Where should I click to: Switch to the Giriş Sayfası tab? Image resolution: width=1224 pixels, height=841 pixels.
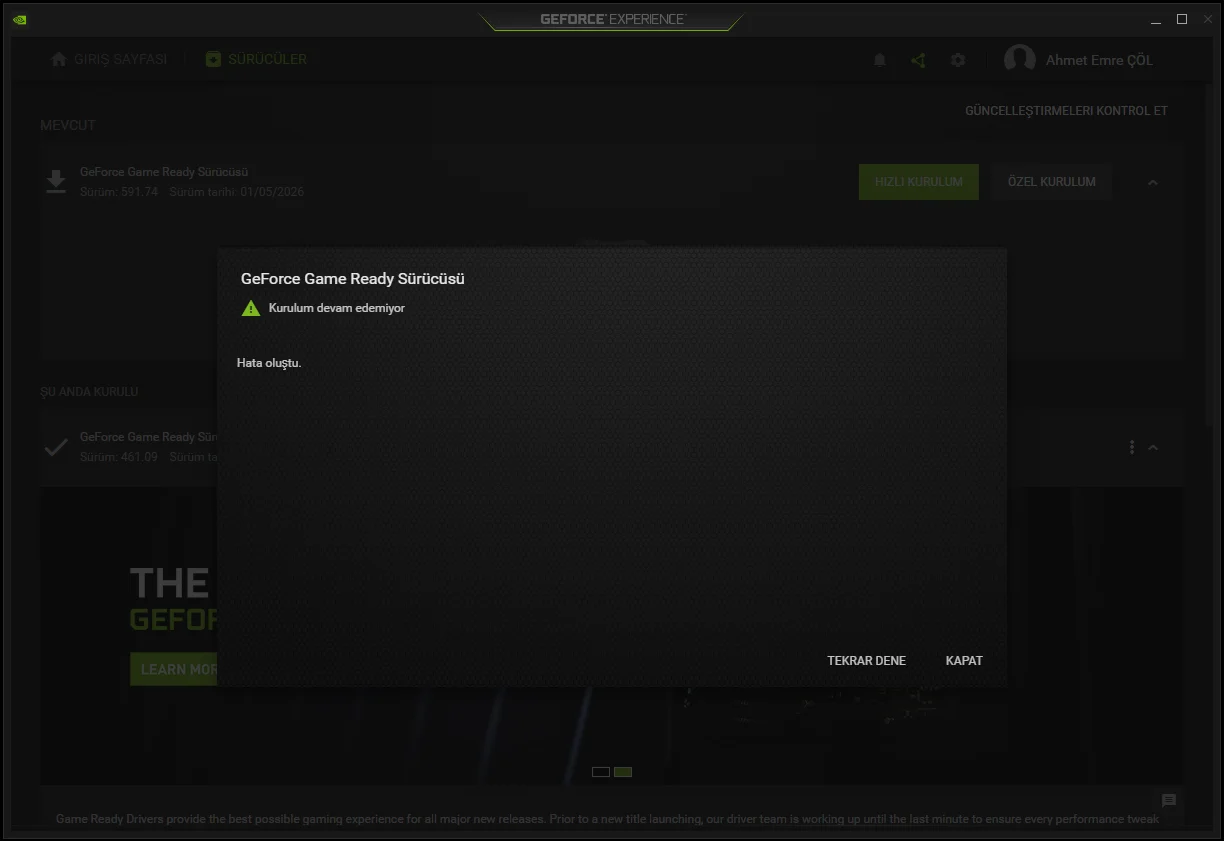click(109, 59)
